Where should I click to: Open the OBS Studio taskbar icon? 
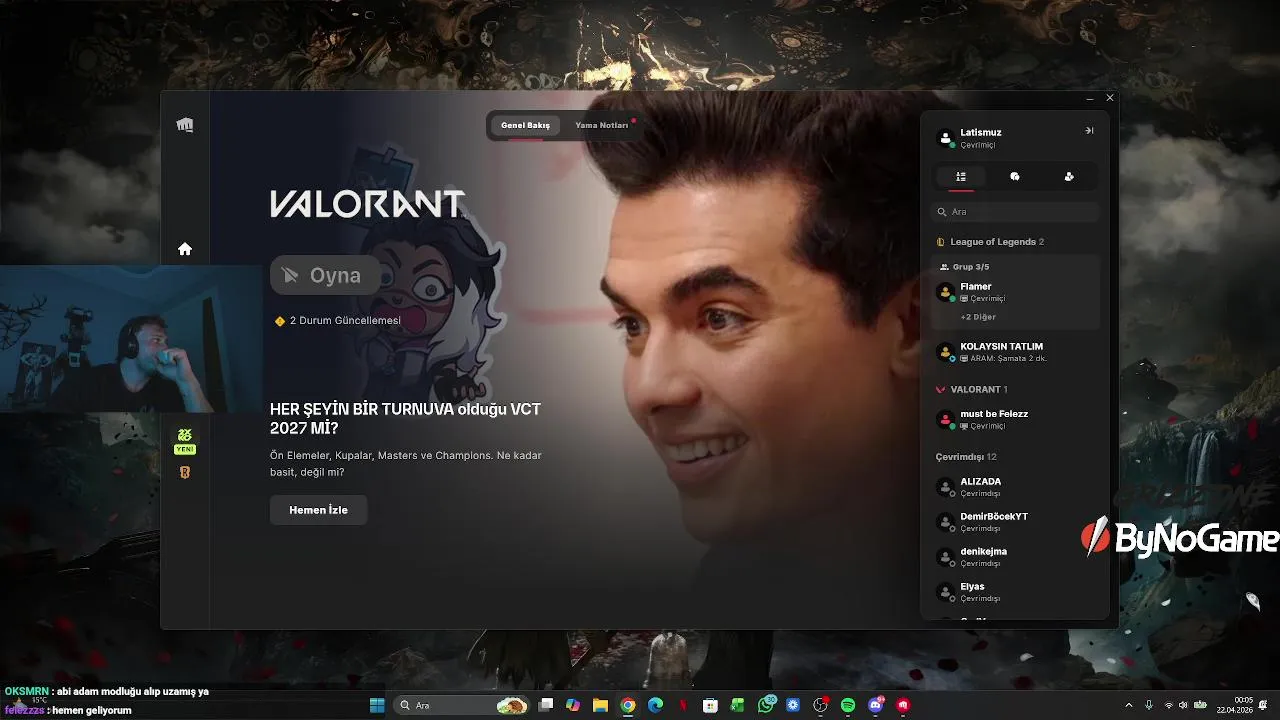[821, 705]
